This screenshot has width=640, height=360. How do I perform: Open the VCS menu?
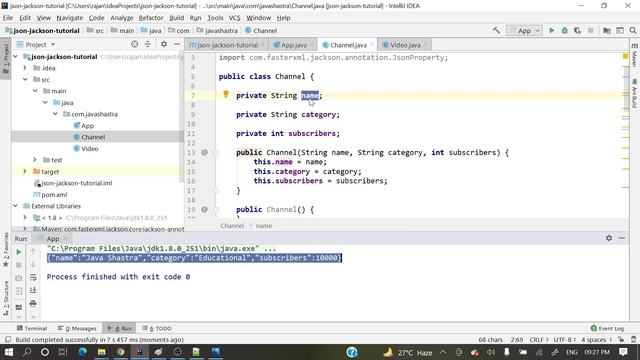(234, 18)
